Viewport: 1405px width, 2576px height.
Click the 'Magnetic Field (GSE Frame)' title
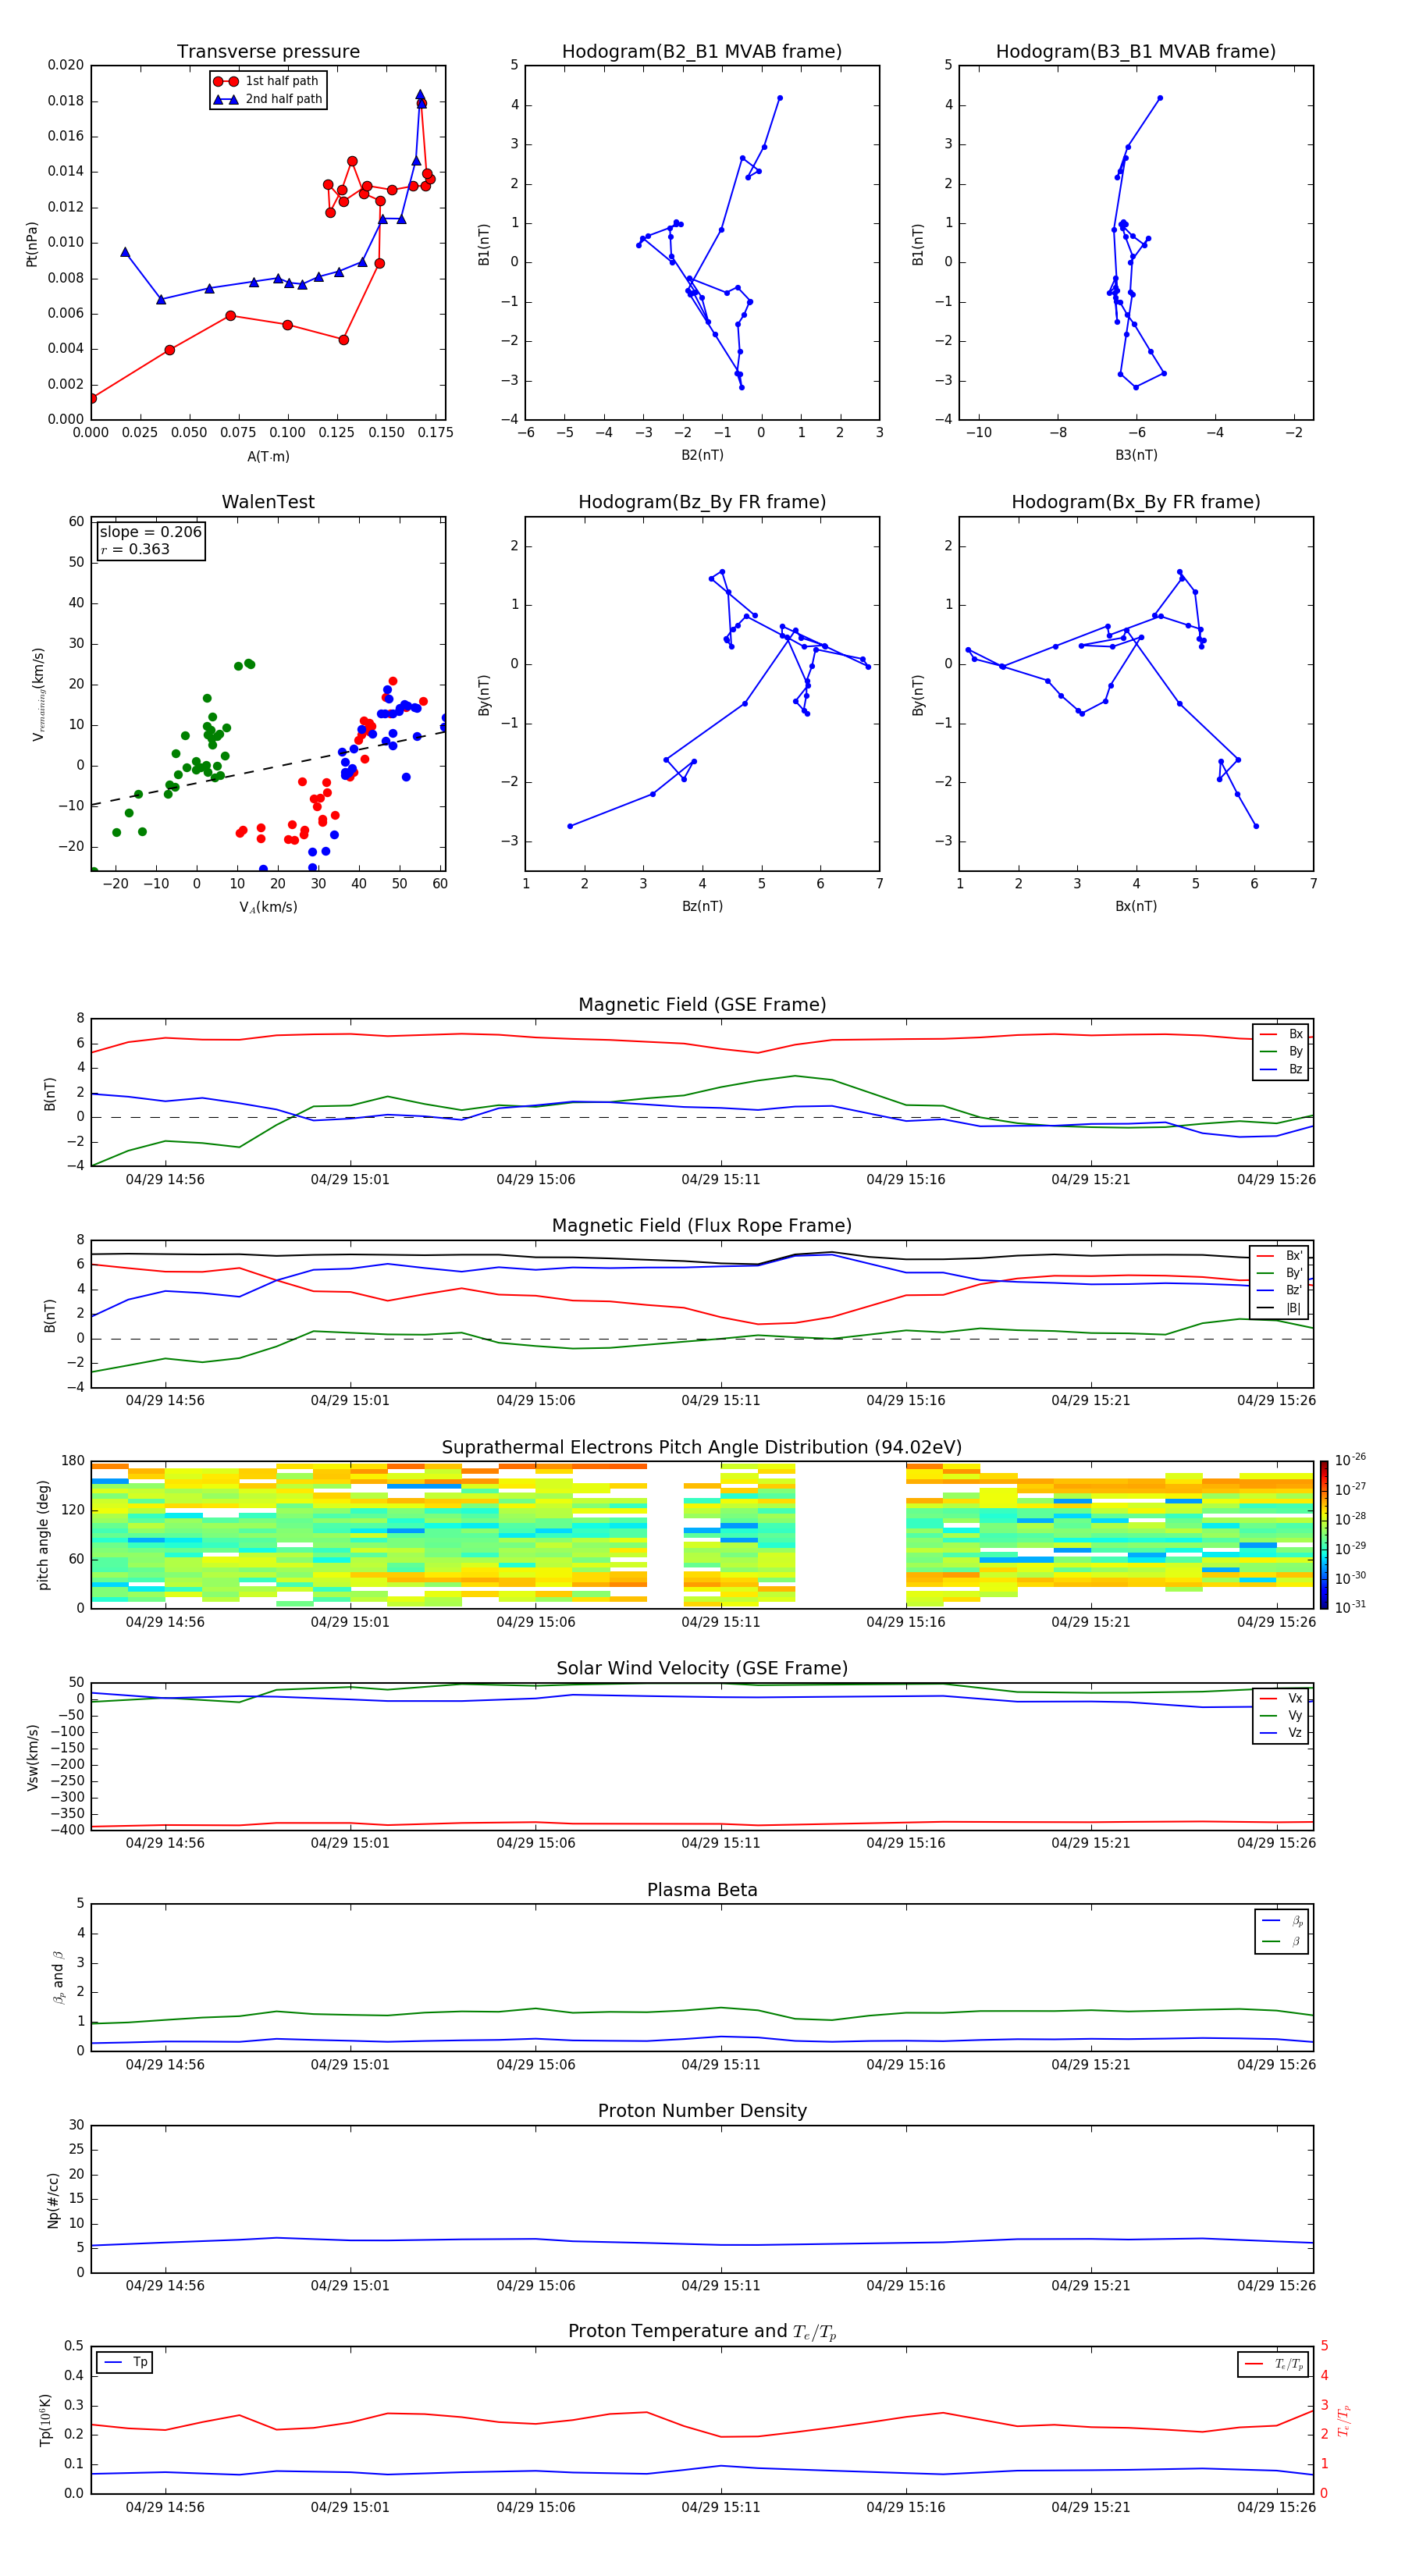702,1005
